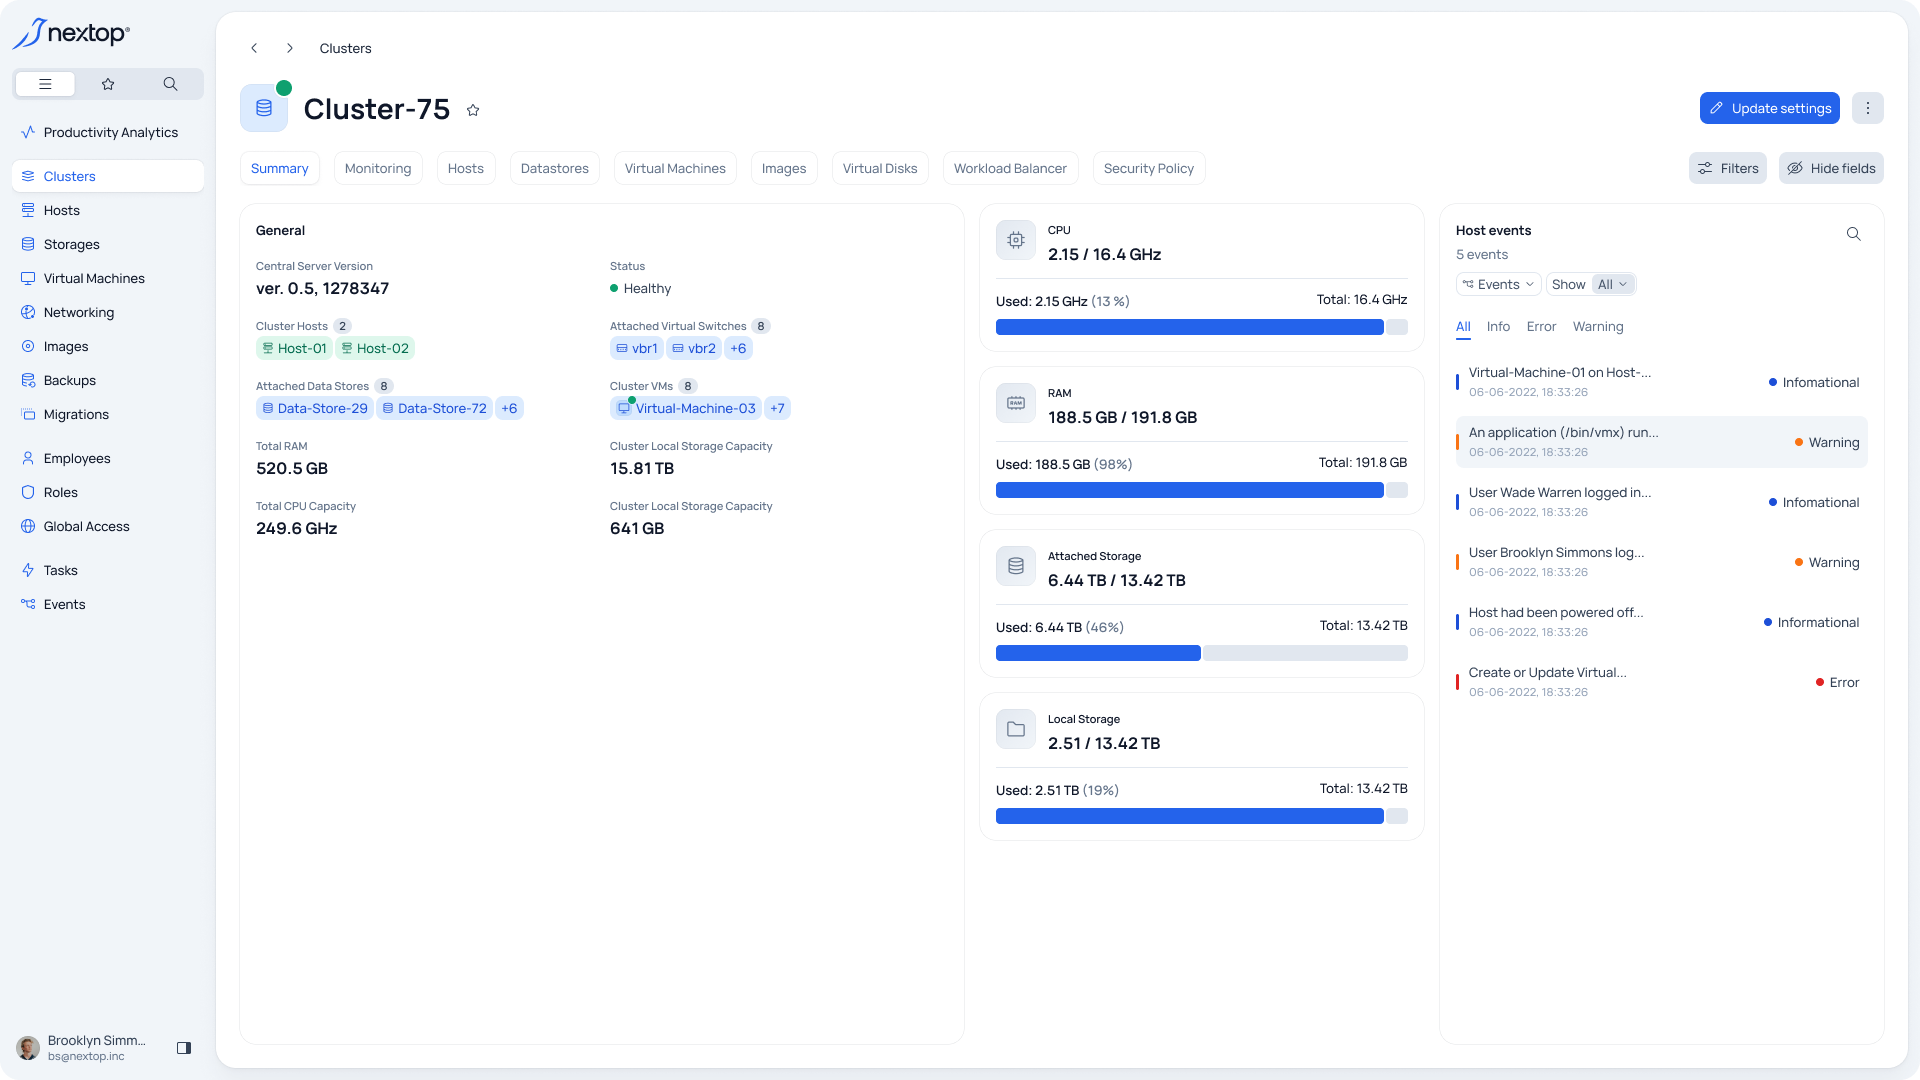Screen dimensions: 1920x1080
Task: Click the RAM usage progress bar
Action: (x=1201, y=490)
